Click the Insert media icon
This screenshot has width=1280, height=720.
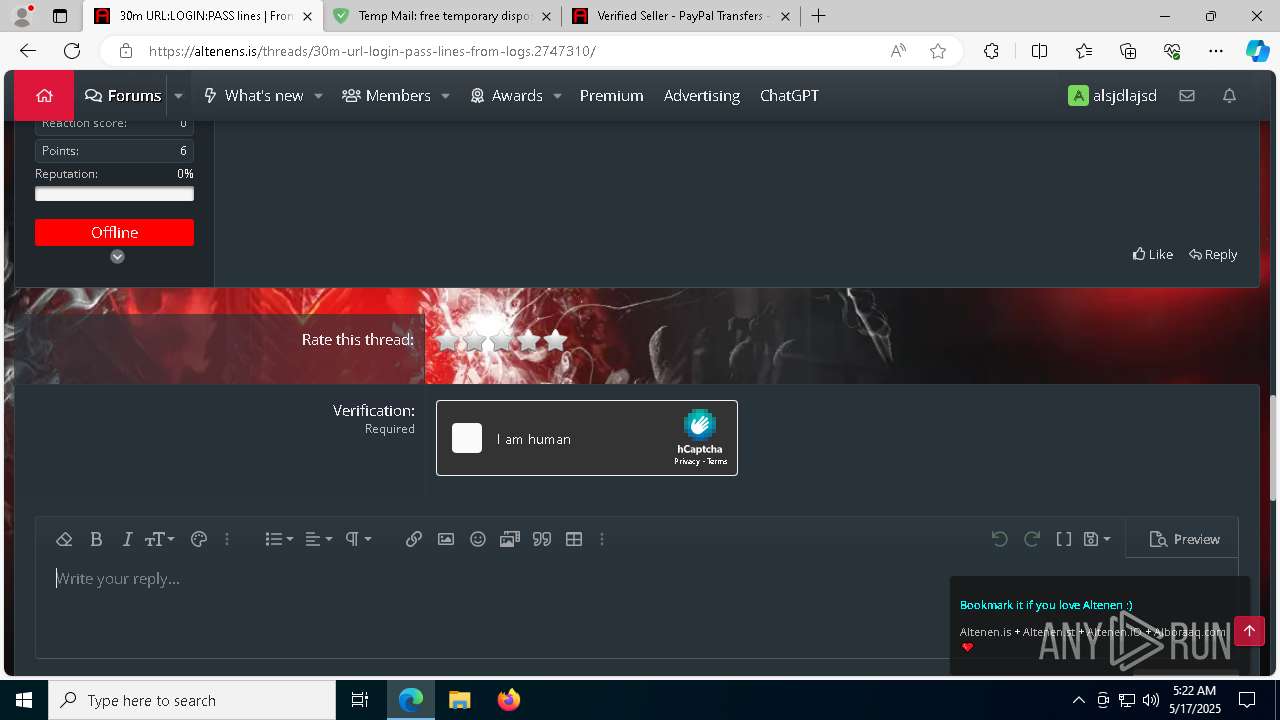pyautogui.click(x=510, y=539)
